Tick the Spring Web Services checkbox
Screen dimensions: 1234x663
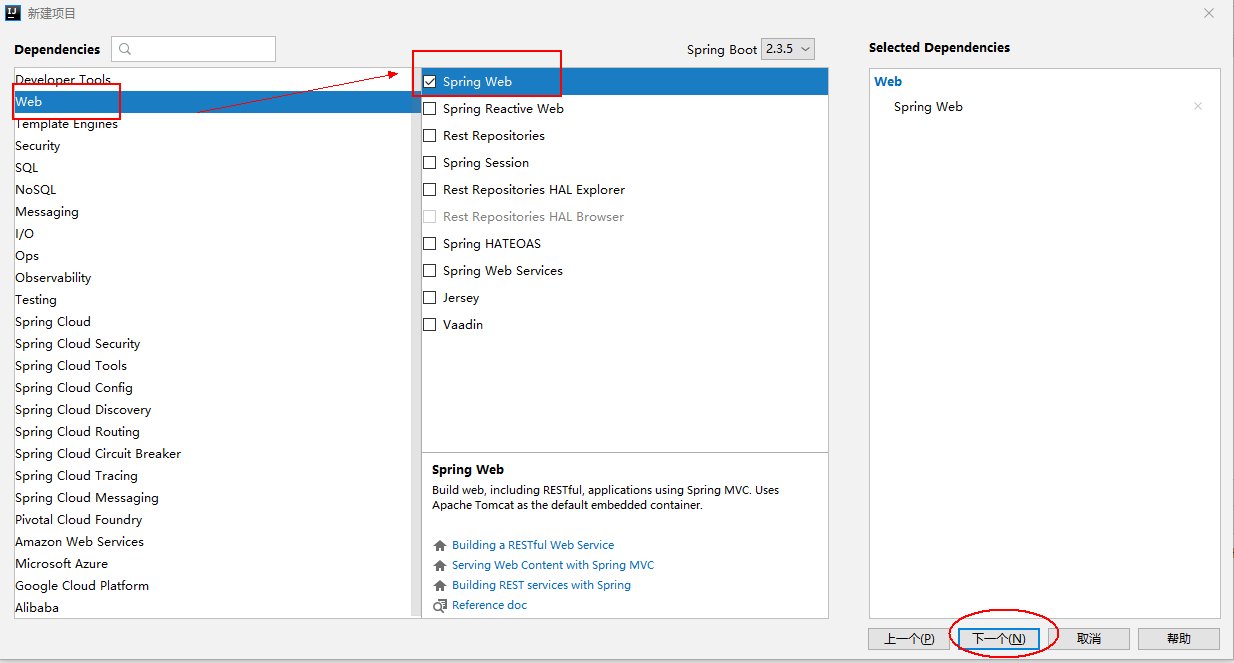pyautogui.click(x=430, y=271)
